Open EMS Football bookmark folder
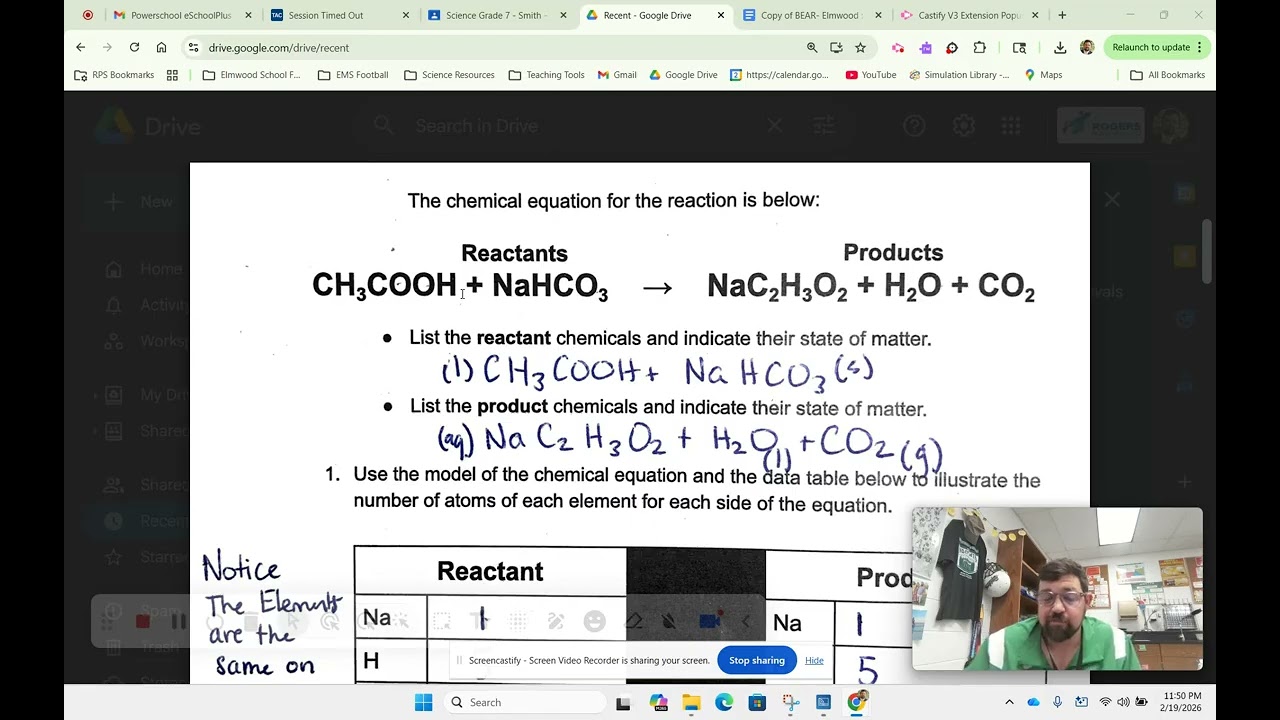Screen dimensions: 1280x720 [x=353, y=75]
